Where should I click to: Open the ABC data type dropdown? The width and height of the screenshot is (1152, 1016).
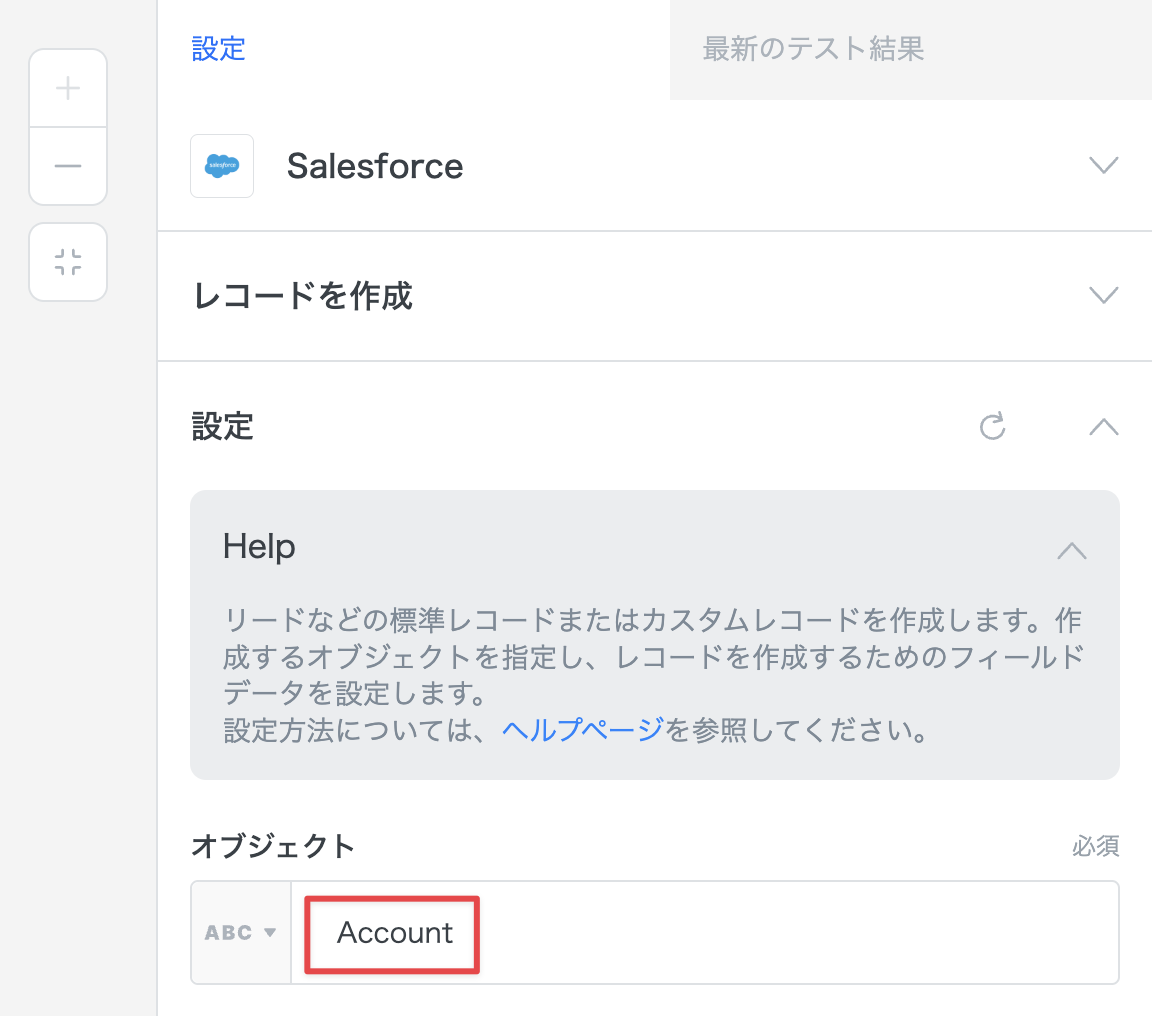coord(241,933)
